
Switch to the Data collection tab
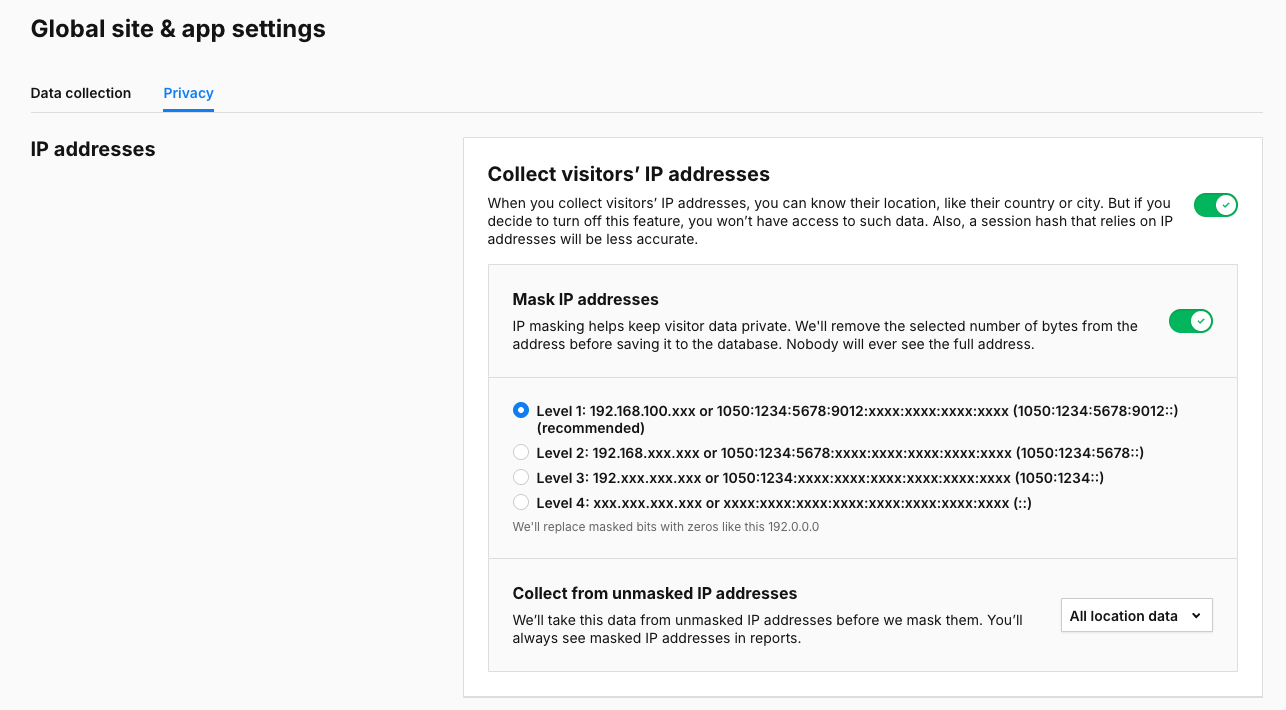pos(80,93)
